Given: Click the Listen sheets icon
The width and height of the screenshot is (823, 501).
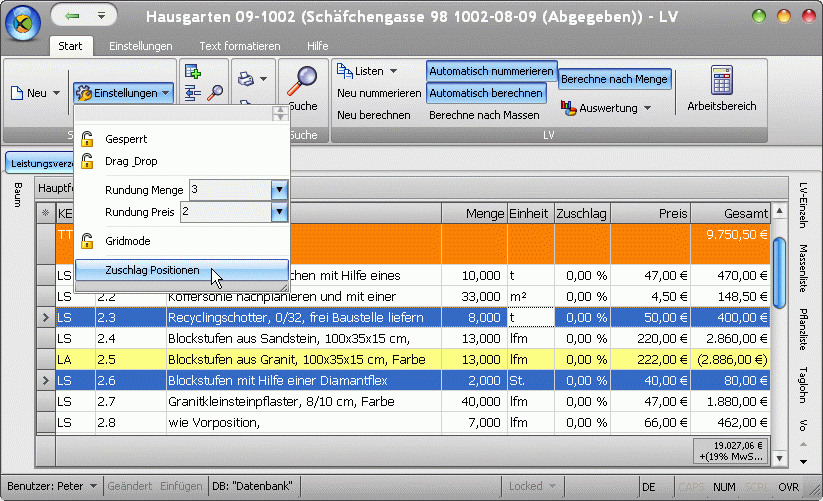Looking at the screenshot, I should 344,71.
